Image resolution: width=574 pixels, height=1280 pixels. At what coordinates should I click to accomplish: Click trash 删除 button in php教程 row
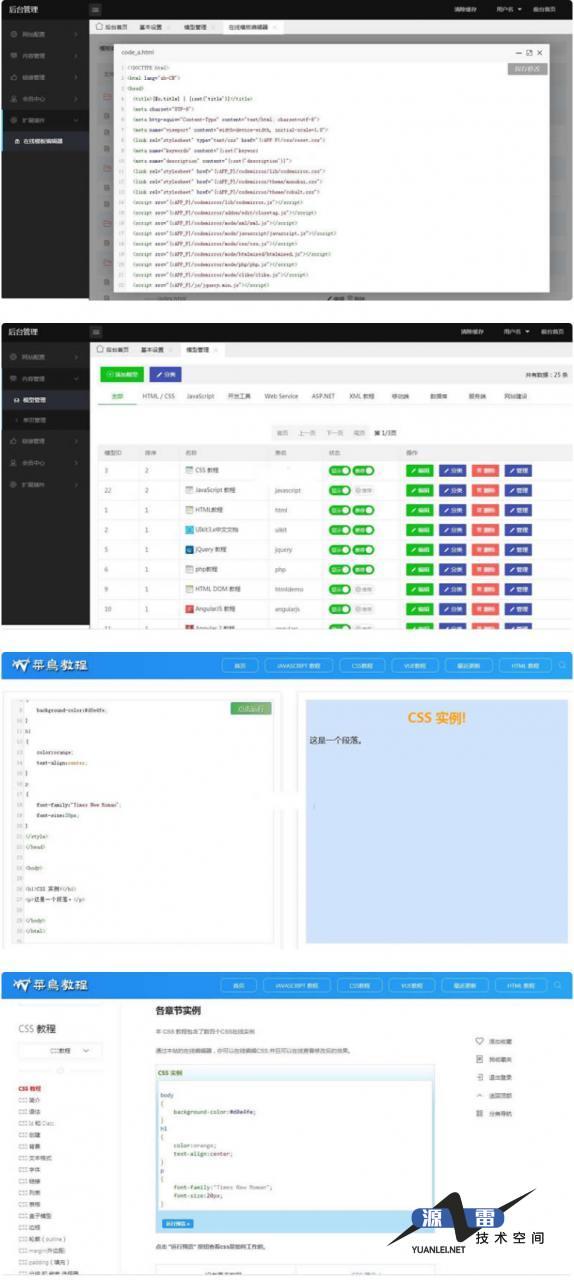click(485, 569)
